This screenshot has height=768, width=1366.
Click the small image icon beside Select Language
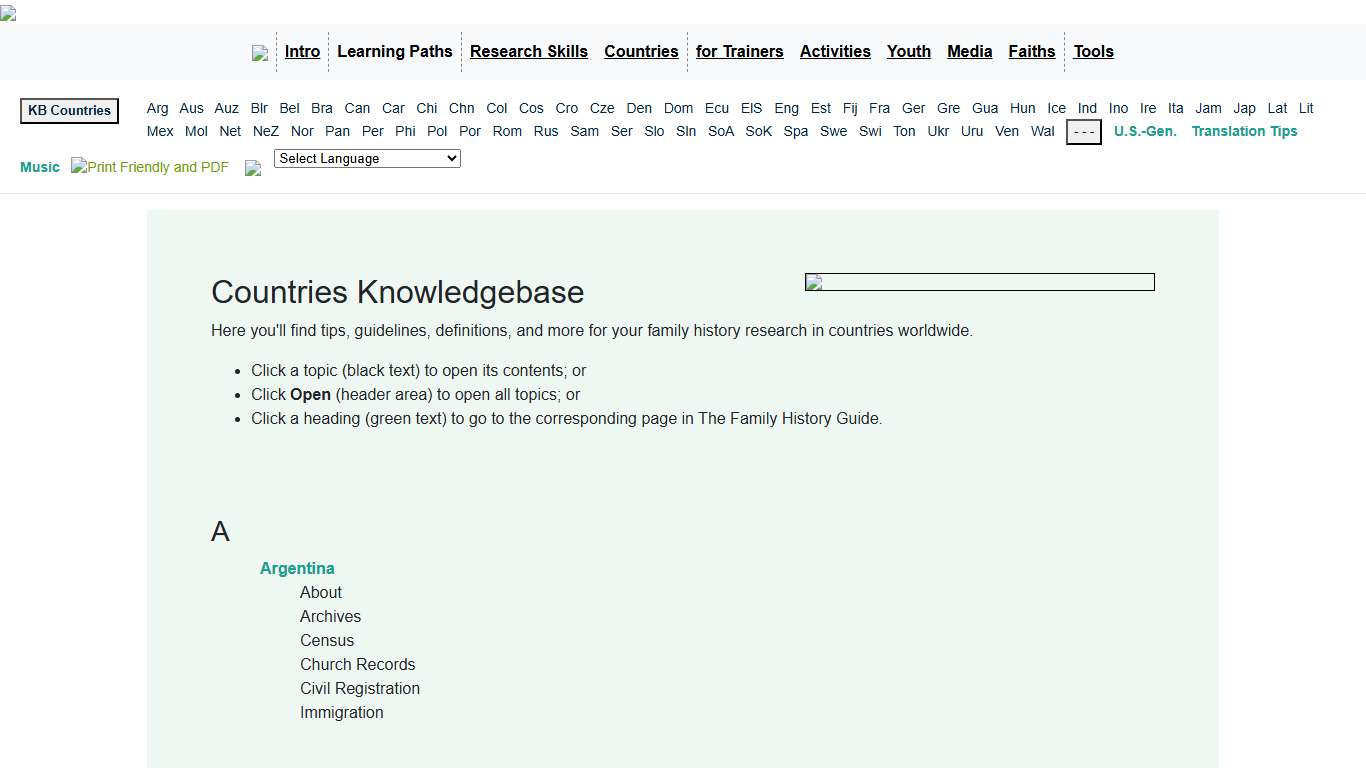[x=252, y=168]
